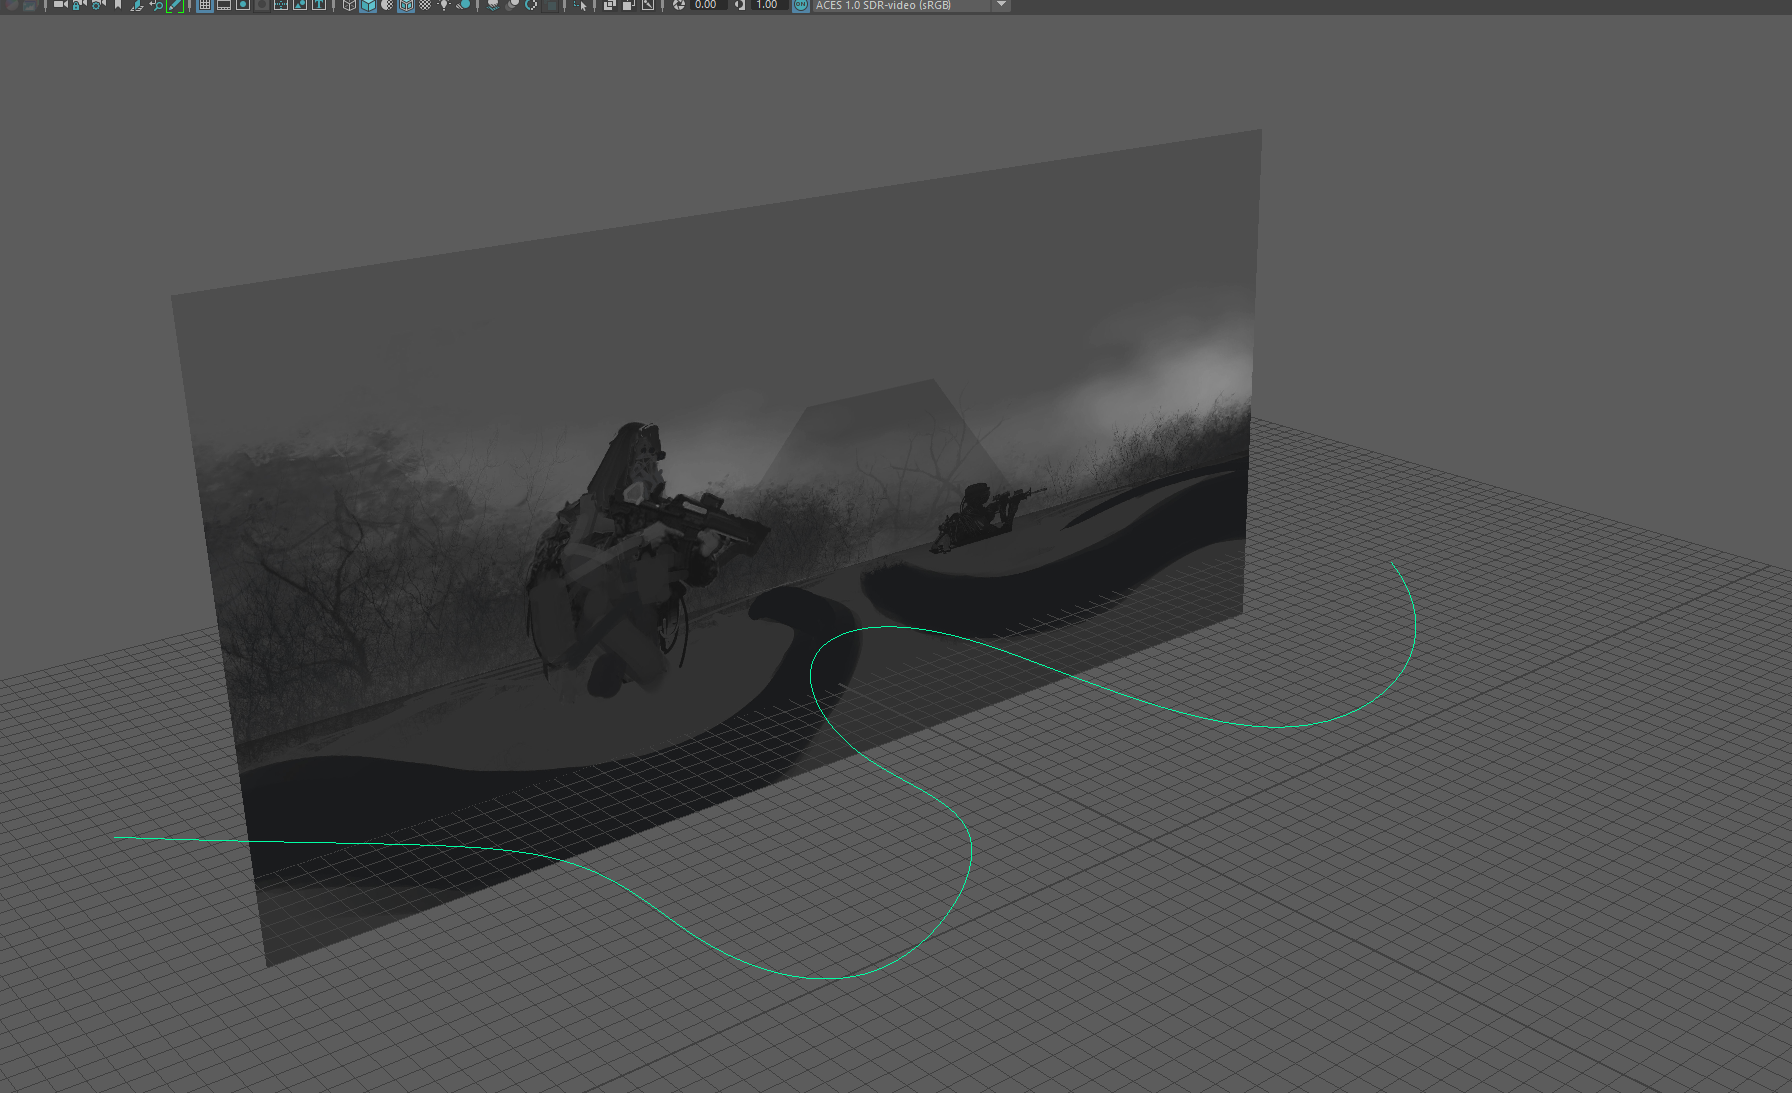Open the camera Bookmarks icon
The width and height of the screenshot is (1792, 1093).
pyautogui.click(x=118, y=5)
